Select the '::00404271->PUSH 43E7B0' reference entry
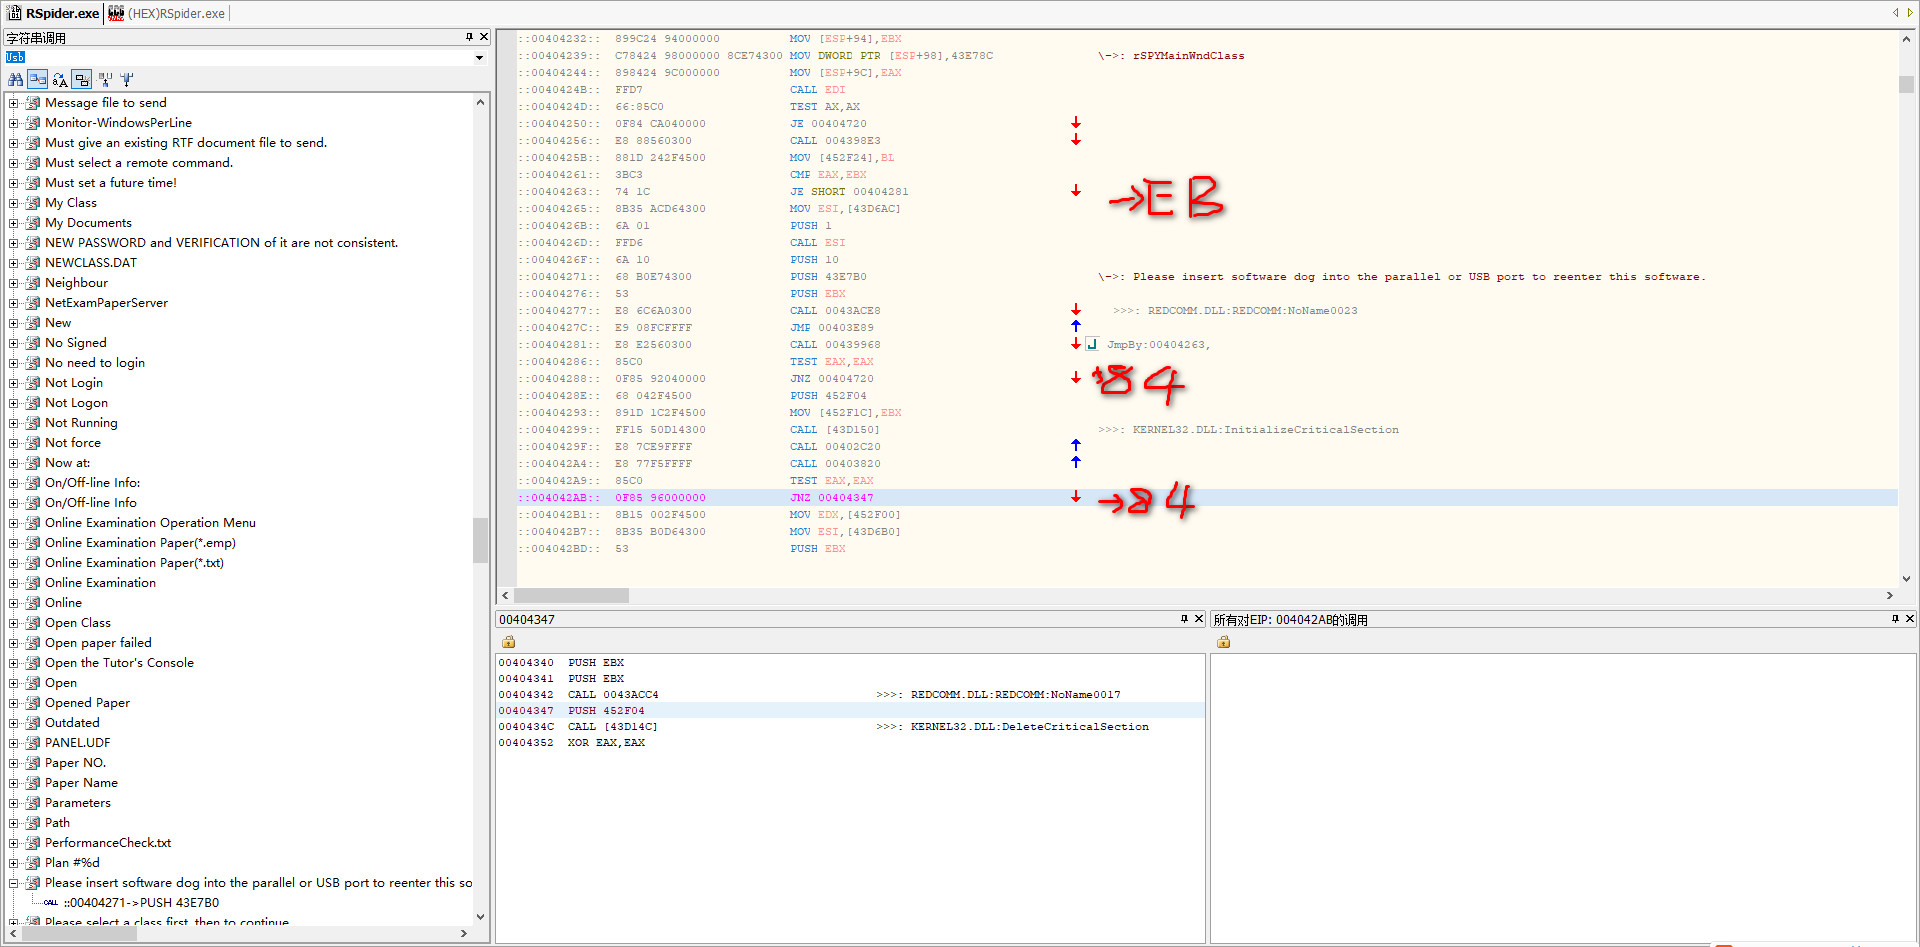 tap(141, 903)
